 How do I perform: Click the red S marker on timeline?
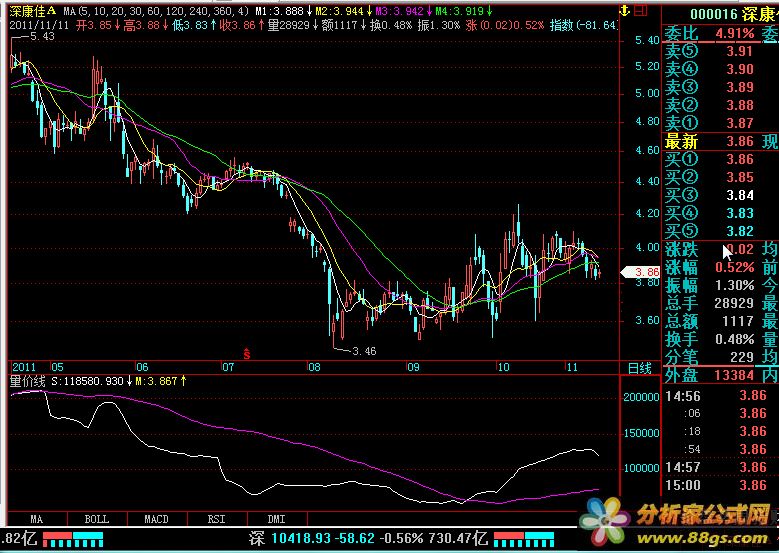click(x=246, y=354)
